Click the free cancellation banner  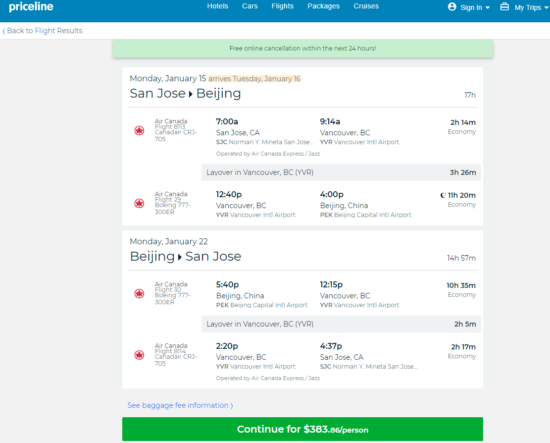click(303, 48)
